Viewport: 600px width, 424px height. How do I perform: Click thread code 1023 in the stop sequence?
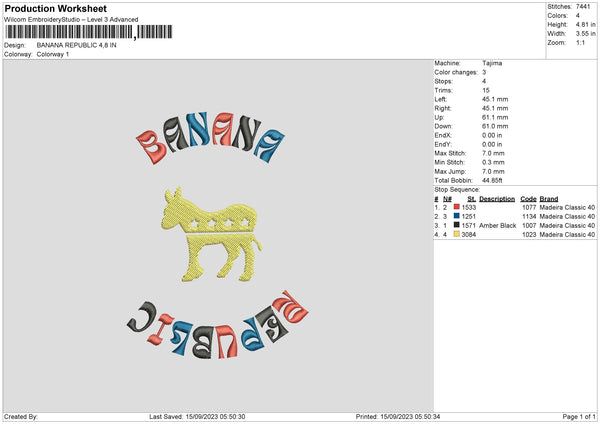[529, 235]
